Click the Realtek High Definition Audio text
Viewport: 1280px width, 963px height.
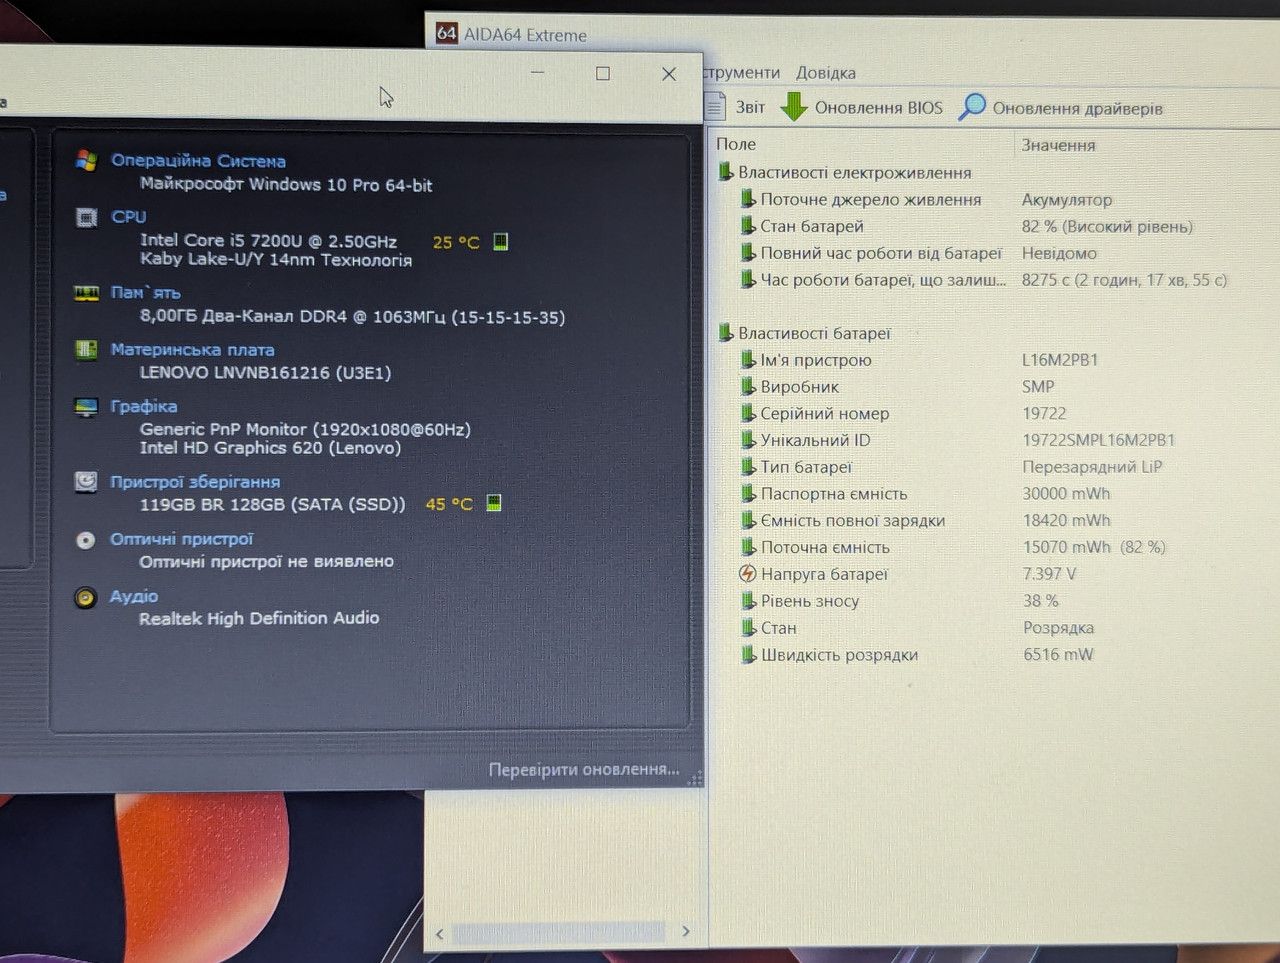tap(259, 618)
